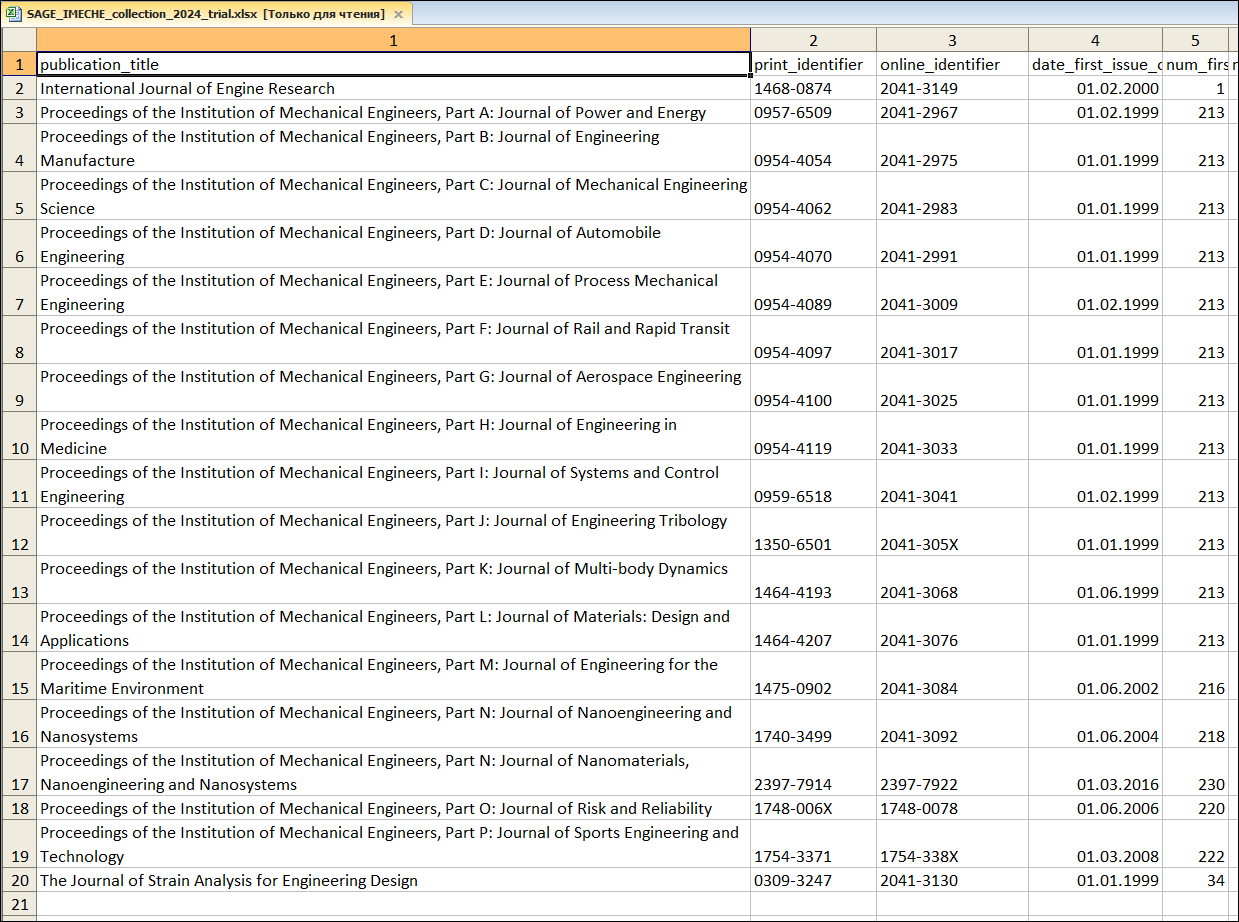Close the SAGE_IMECHE_collection_2024_trial.xlsx tab
1239x922 pixels.
pyautogui.click(x=398, y=15)
